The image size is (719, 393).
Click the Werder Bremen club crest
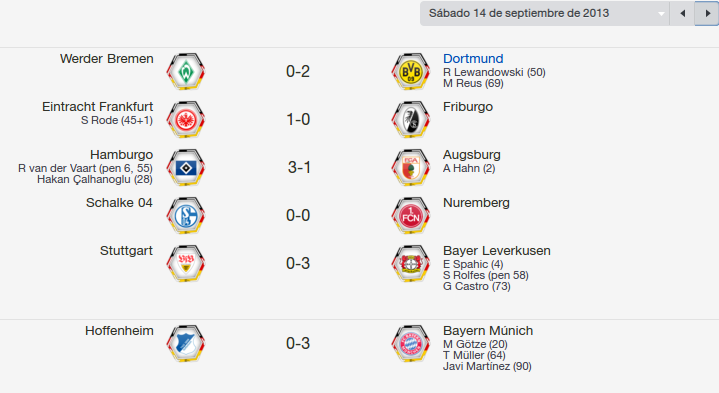pyautogui.click(x=186, y=72)
